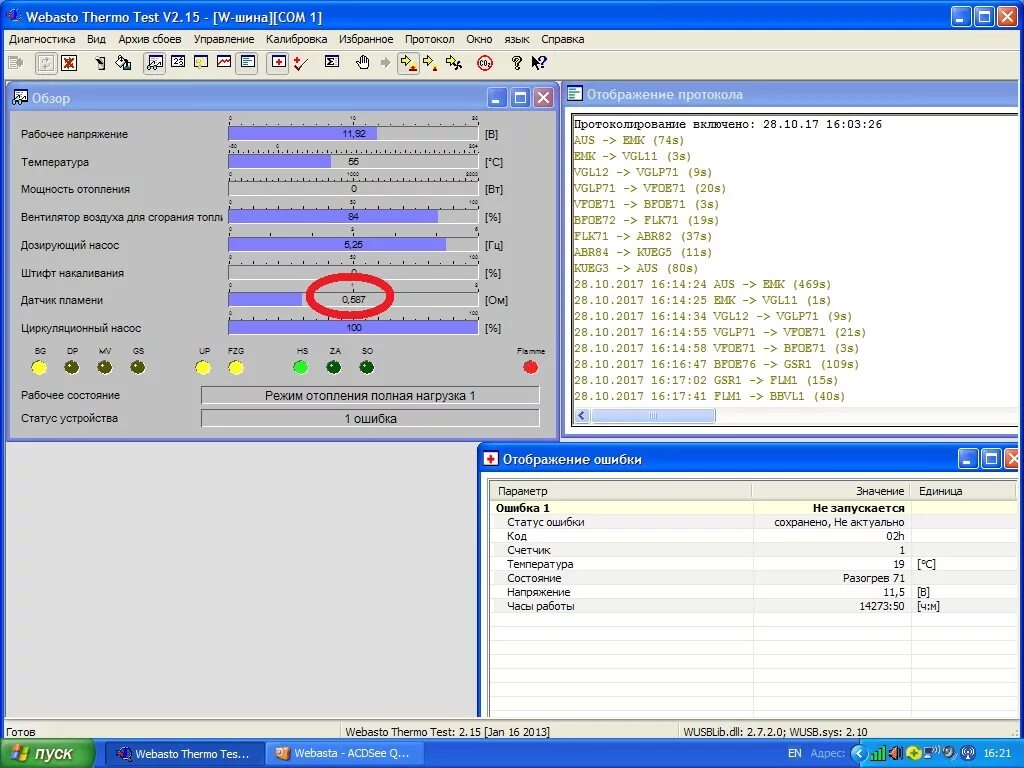Screen dimensions: 1024x768
Task: Click the Единица column header
Action: click(963, 491)
